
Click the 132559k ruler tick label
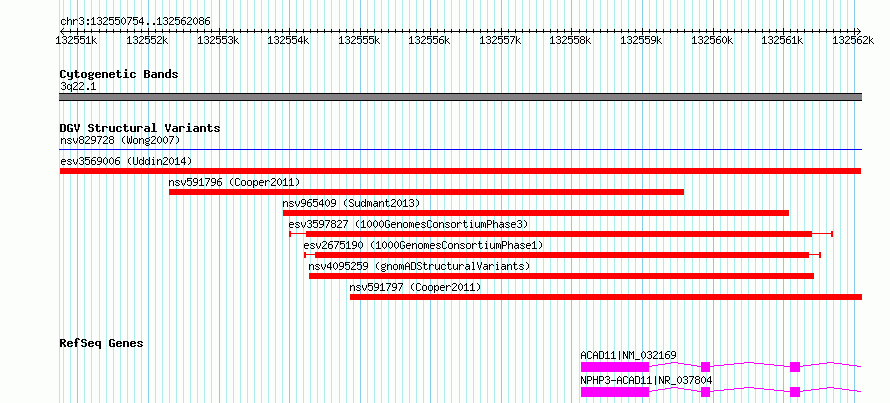pos(641,40)
